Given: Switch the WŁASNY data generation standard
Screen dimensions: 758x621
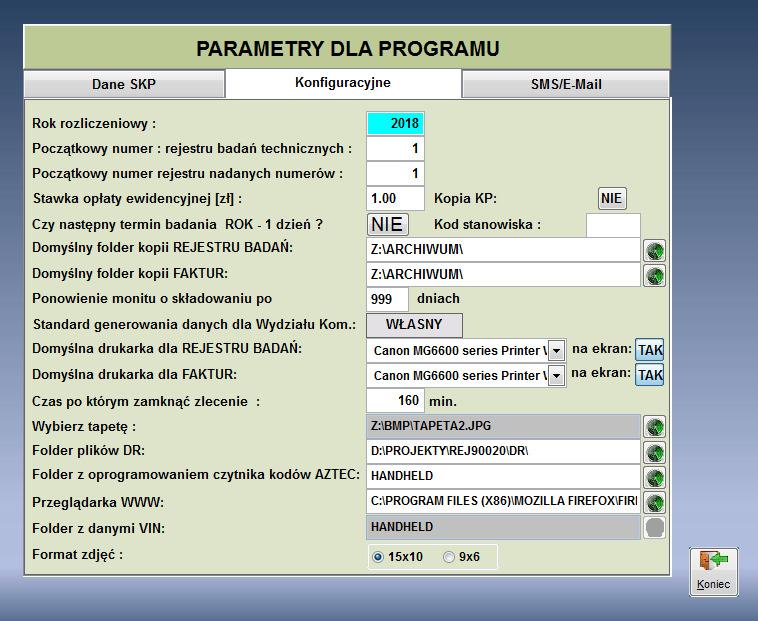Looking at the screenshot, I should click(x=414, y=325).
